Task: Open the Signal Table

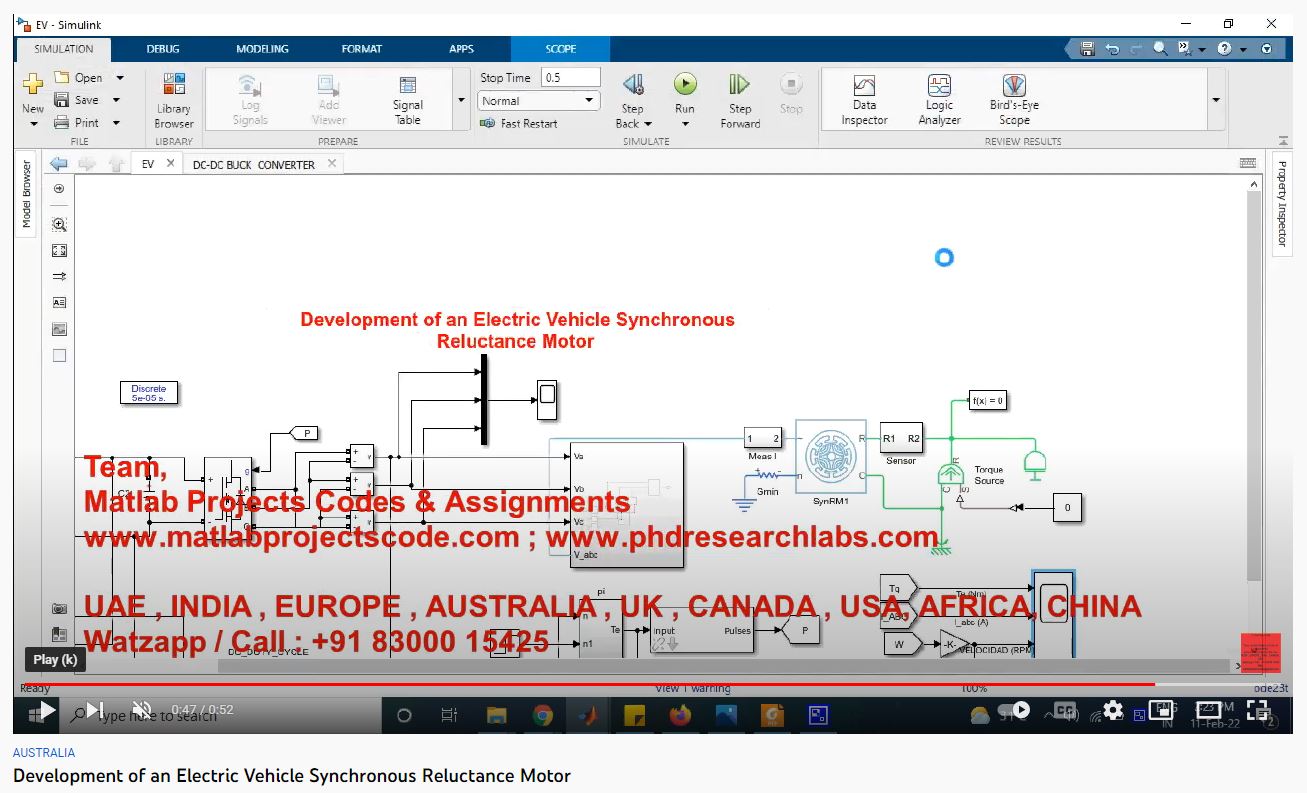Action: 408,100
